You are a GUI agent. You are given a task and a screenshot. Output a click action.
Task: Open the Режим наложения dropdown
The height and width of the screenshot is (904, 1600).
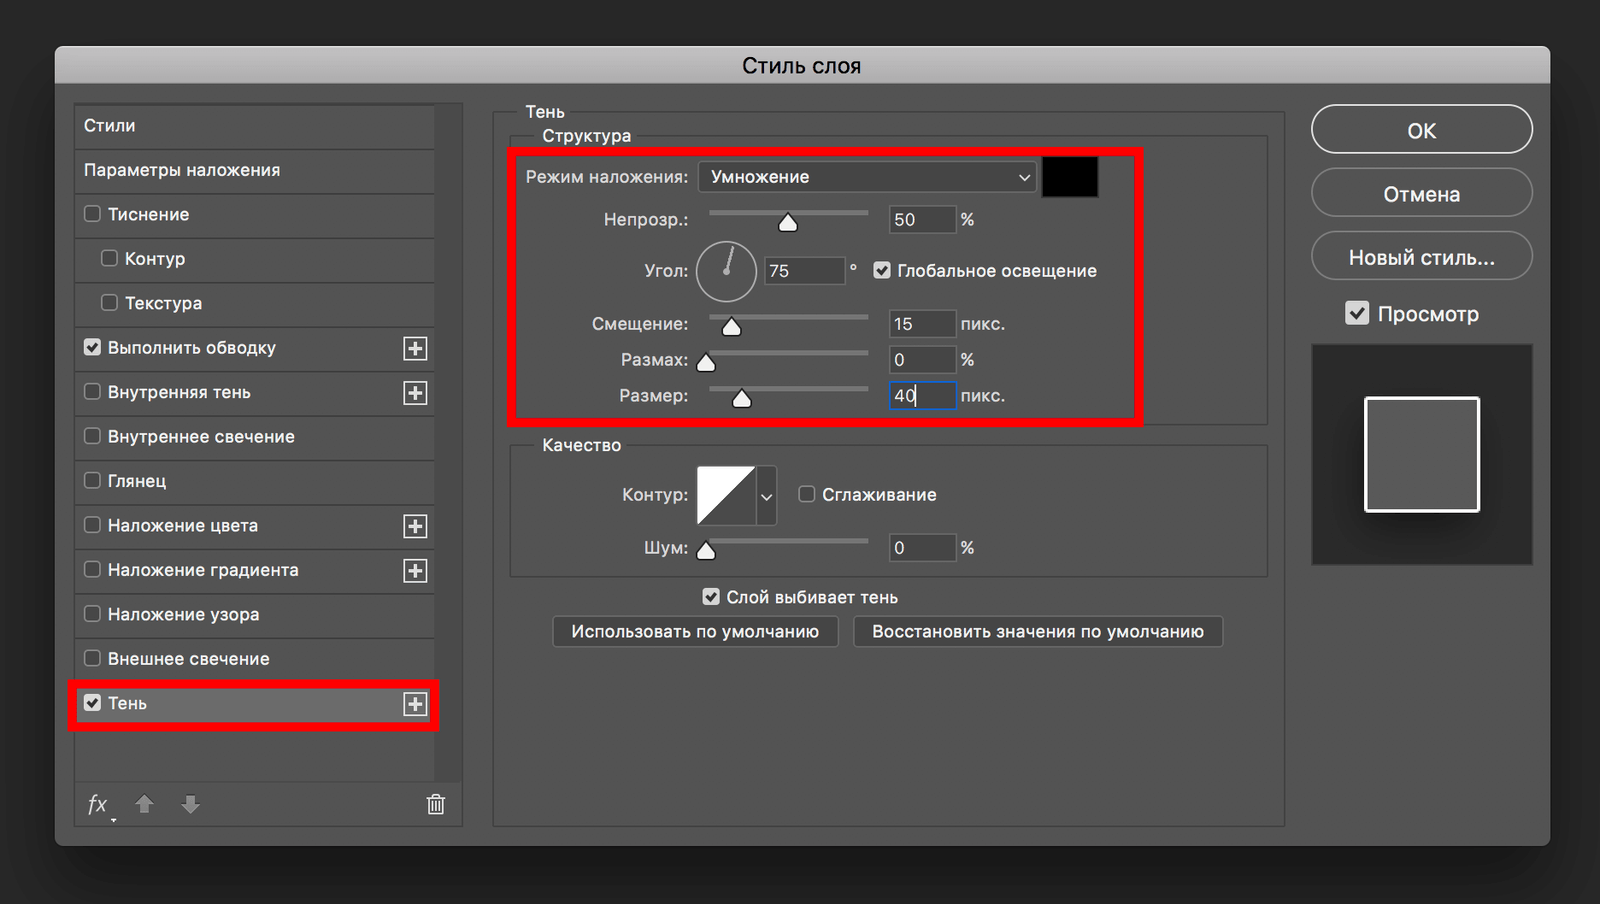[868, 177]
